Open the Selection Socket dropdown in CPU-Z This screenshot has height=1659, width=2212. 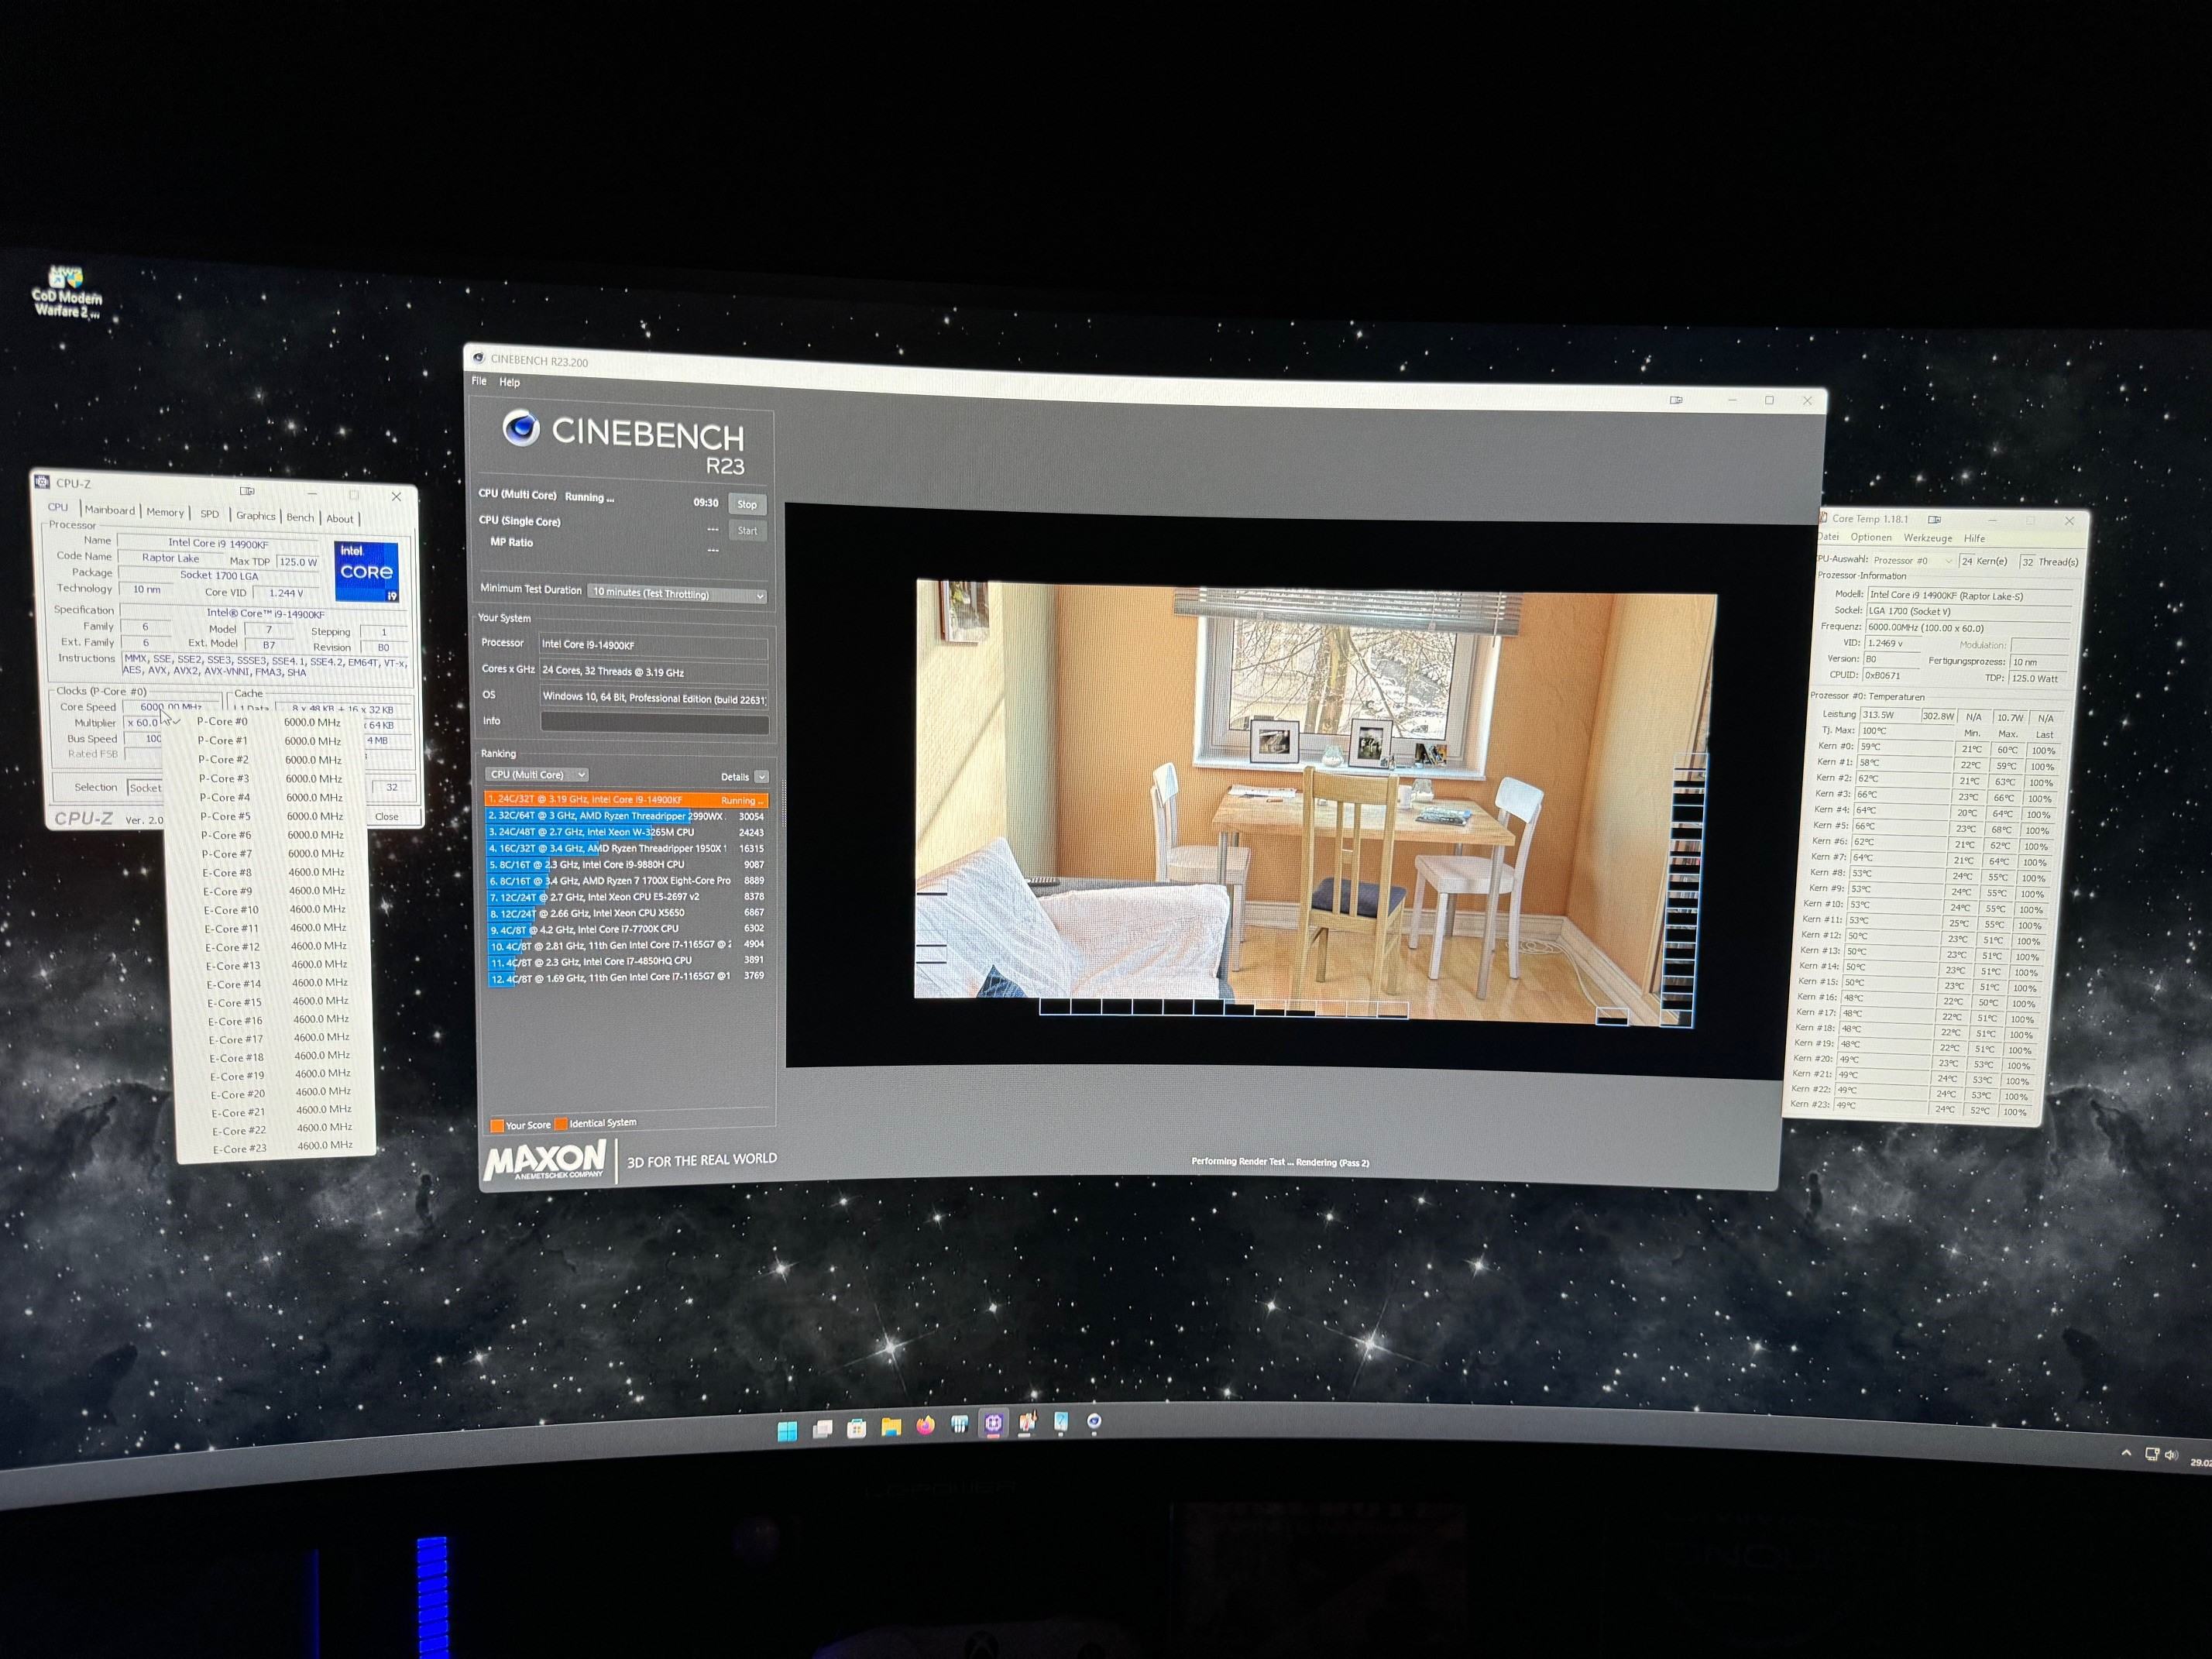coord(145,788)
